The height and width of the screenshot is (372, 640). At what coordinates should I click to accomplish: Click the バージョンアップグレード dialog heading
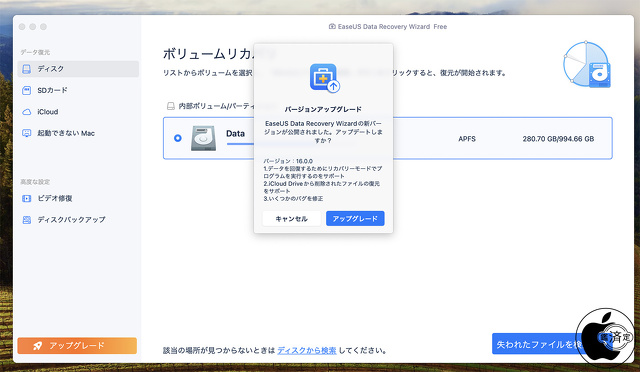point(323,109)
